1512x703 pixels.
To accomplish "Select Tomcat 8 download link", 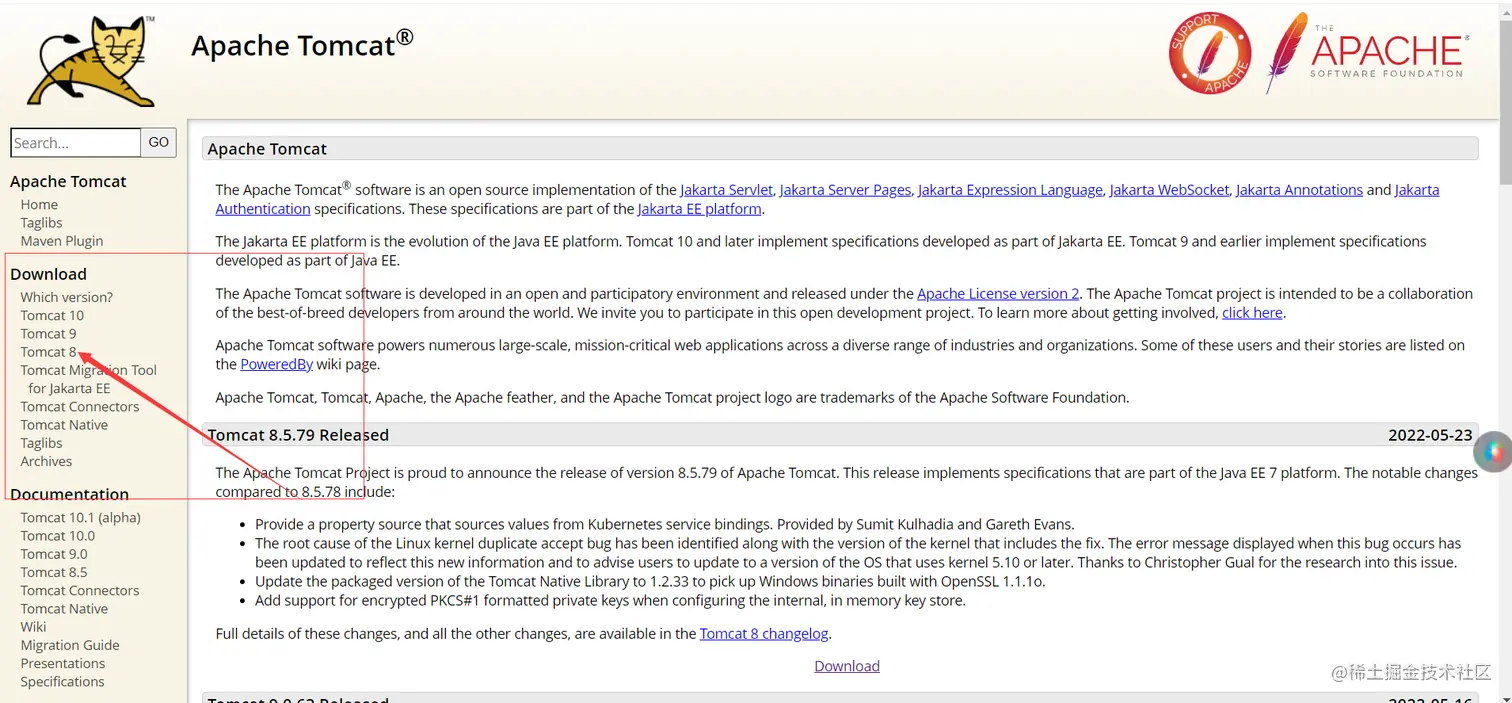I will click(48, 352).
